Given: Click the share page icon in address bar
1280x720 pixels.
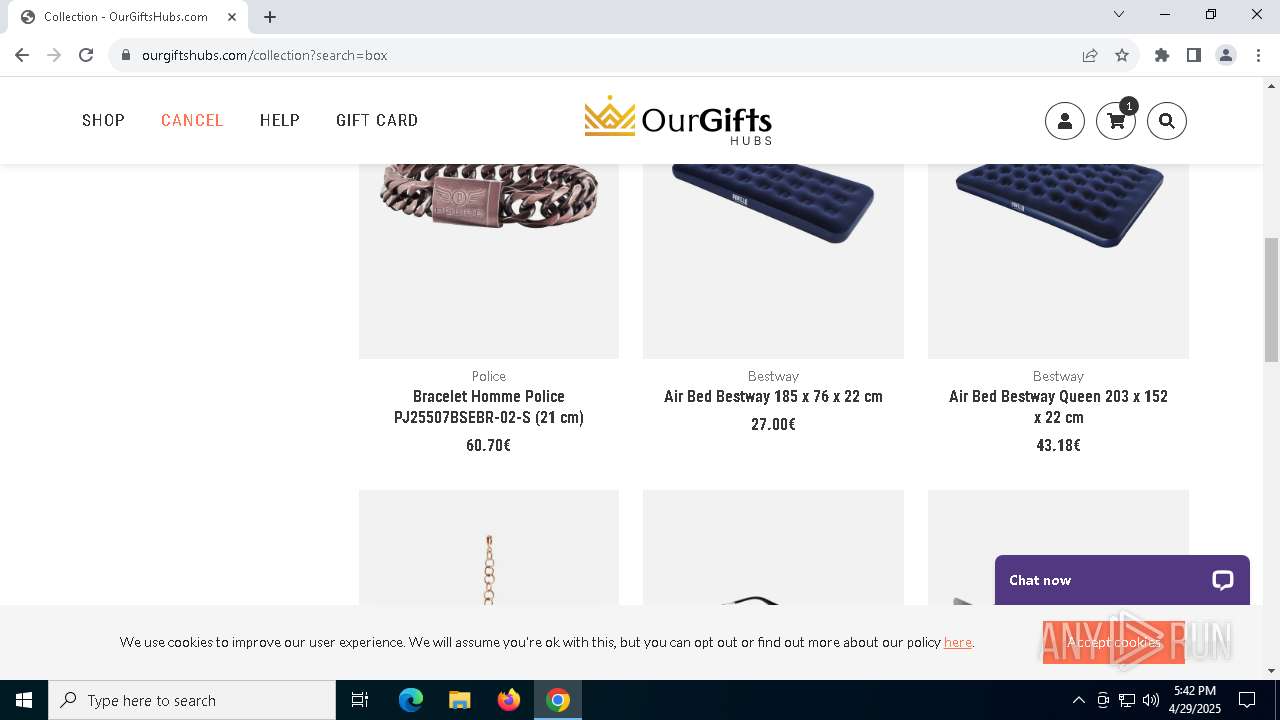Looking at the screenshot, I should click(1090, 55).
